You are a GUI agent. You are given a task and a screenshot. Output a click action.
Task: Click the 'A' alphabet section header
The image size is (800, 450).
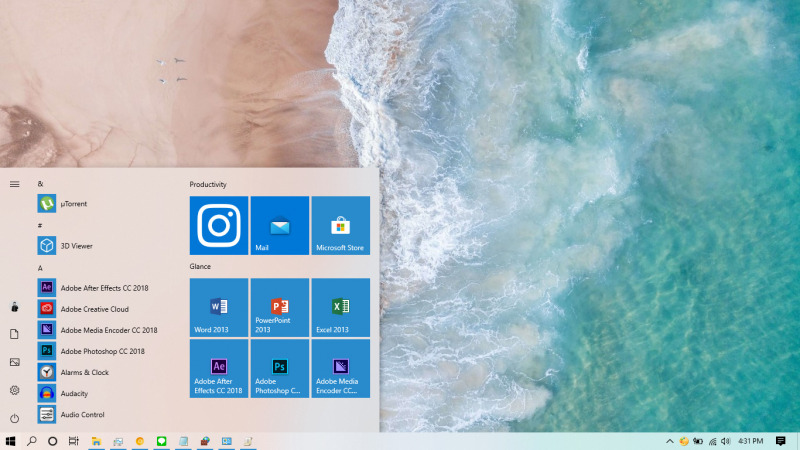[40, 268]
